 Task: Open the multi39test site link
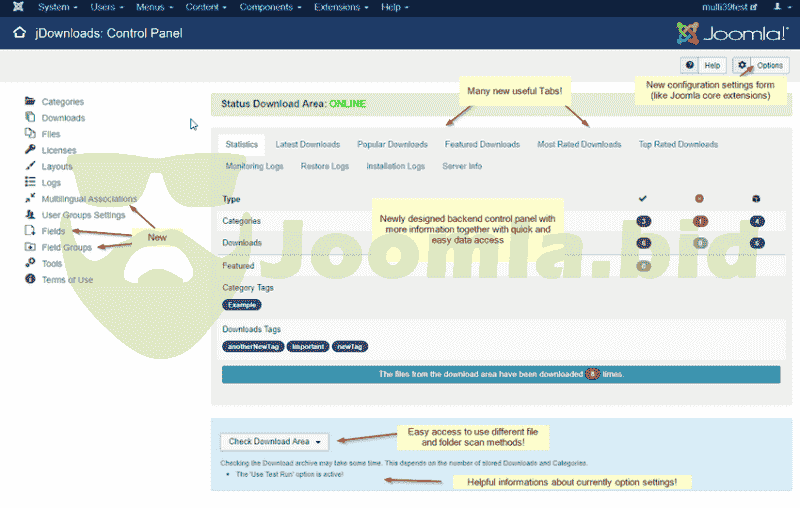pos(726,7)
